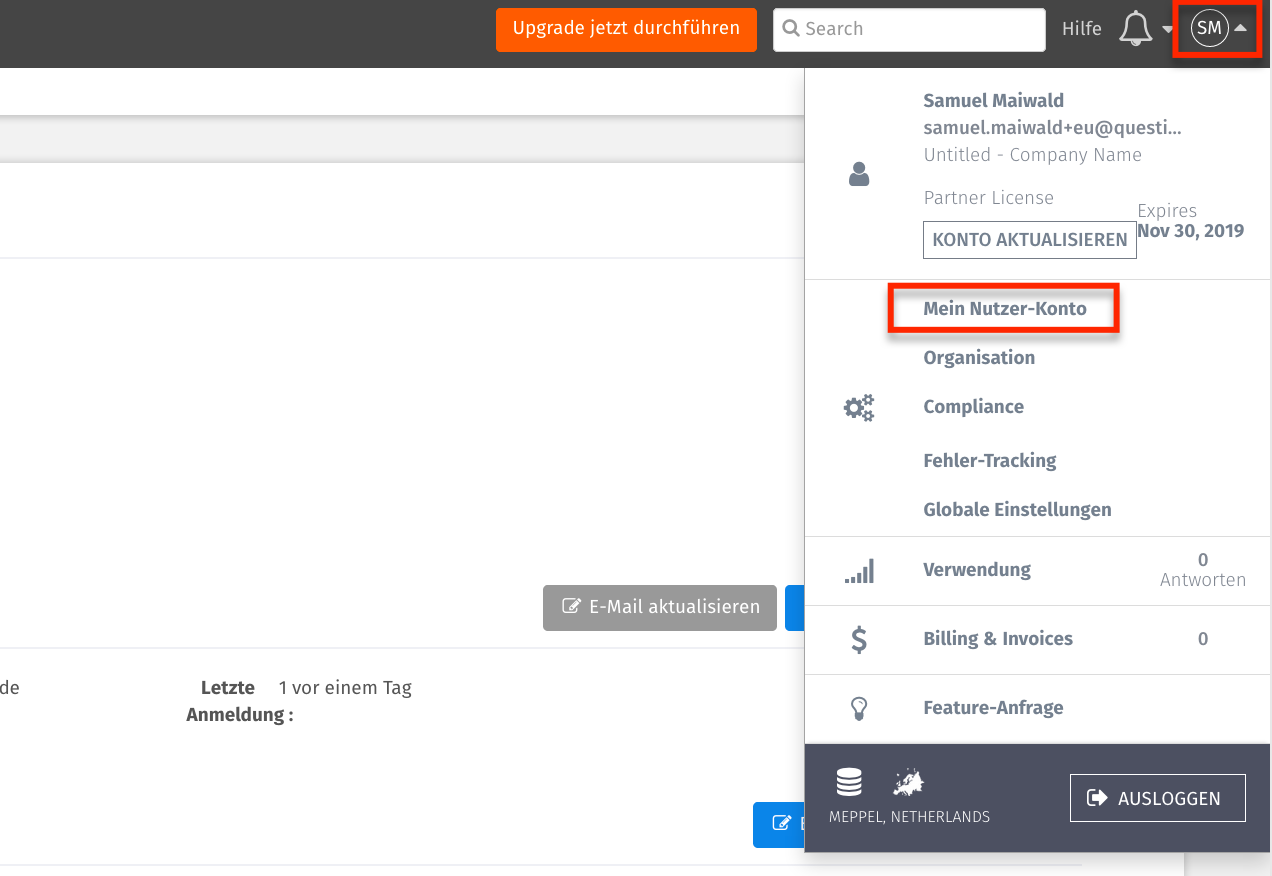Open Compliance menu entry
The width and height of the screenshot is (1272, 876).
973,407
